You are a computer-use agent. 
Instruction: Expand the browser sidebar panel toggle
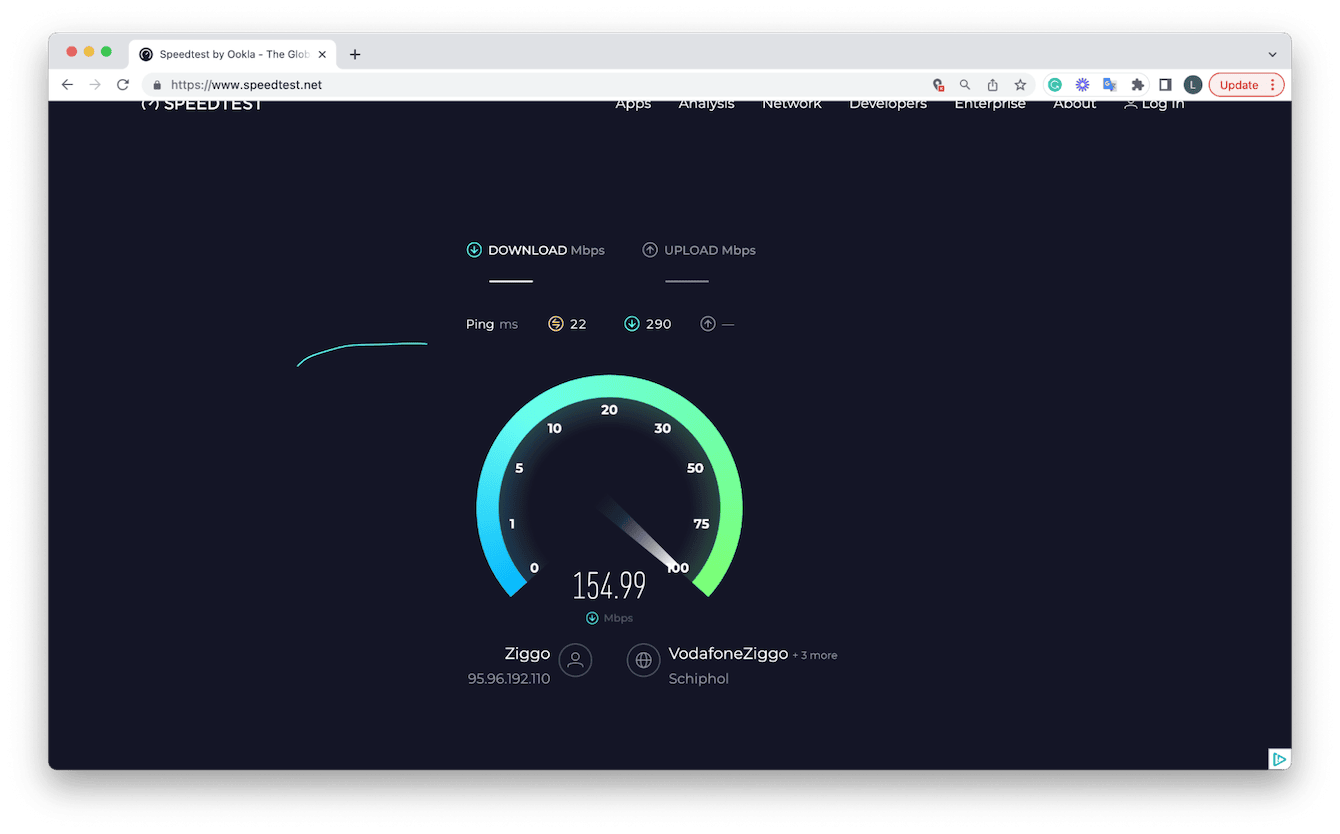pos(1166,84)
